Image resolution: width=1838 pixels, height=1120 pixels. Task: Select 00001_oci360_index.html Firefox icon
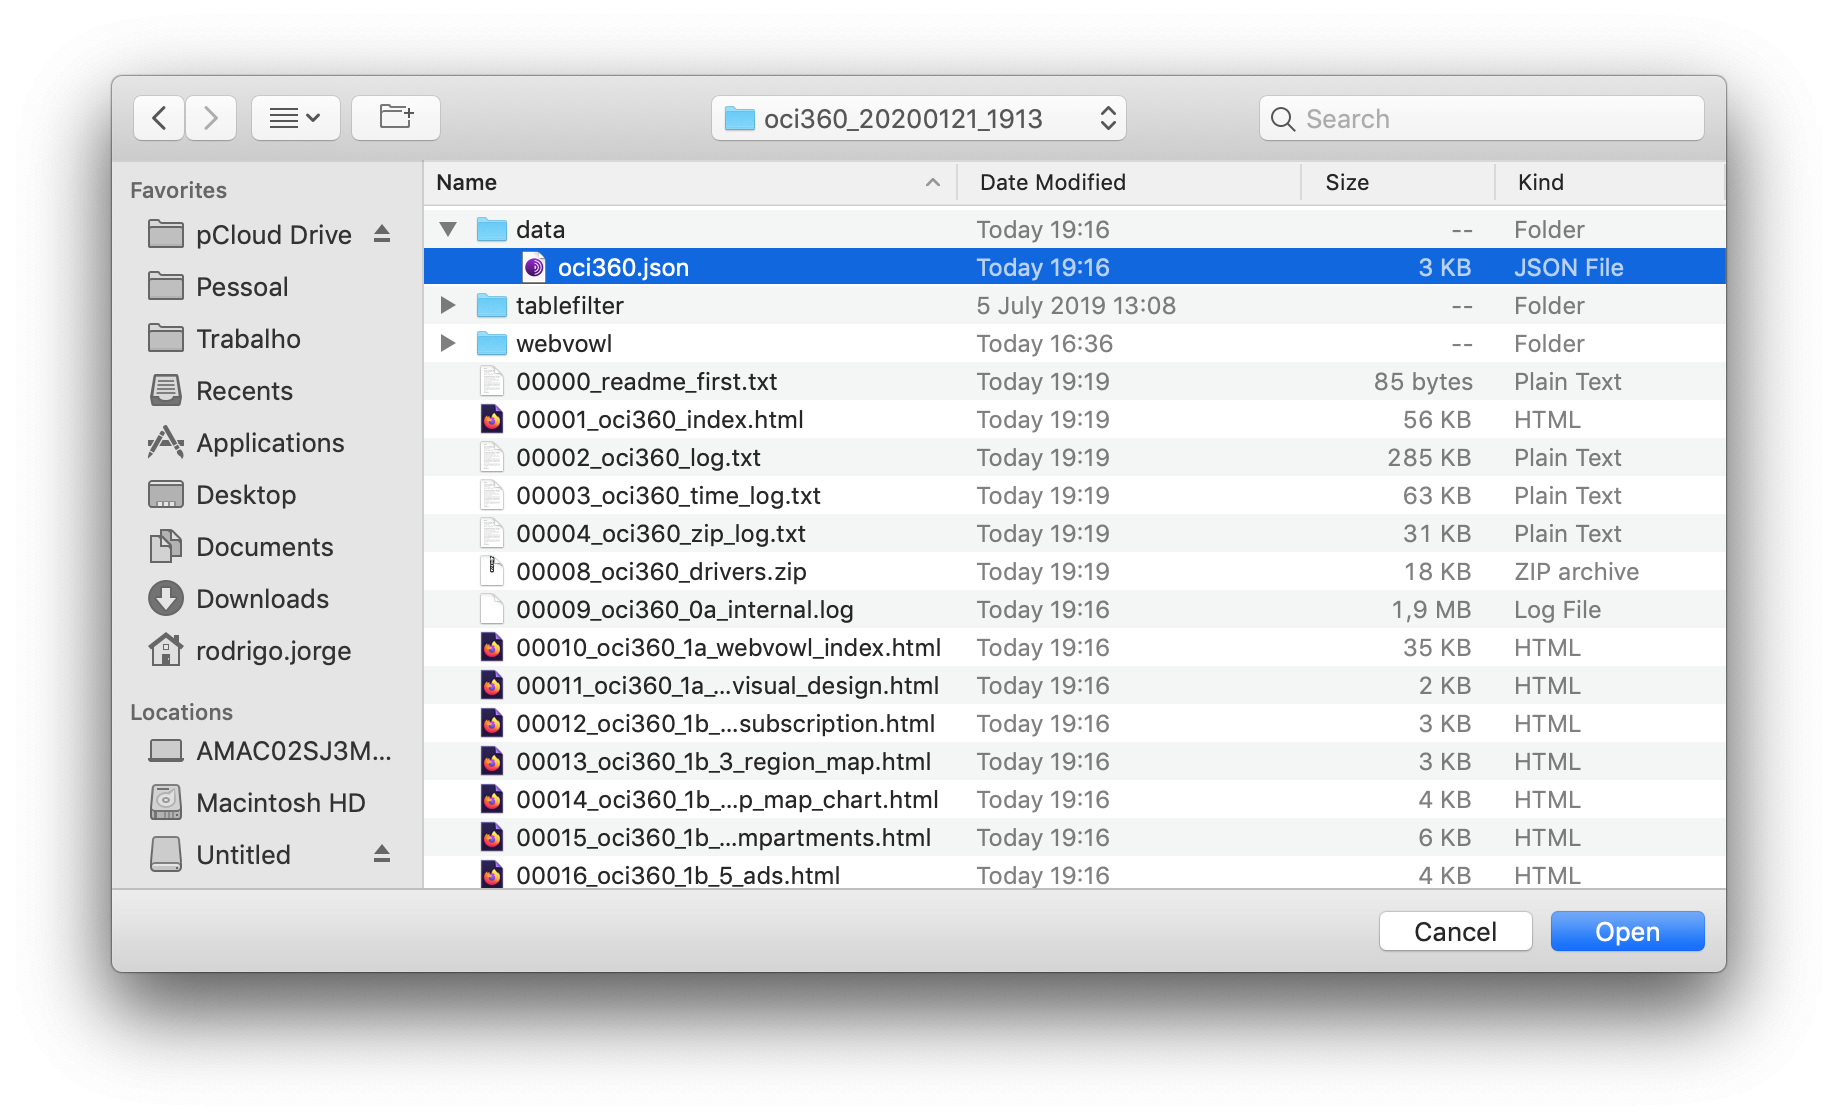(491, 419)
